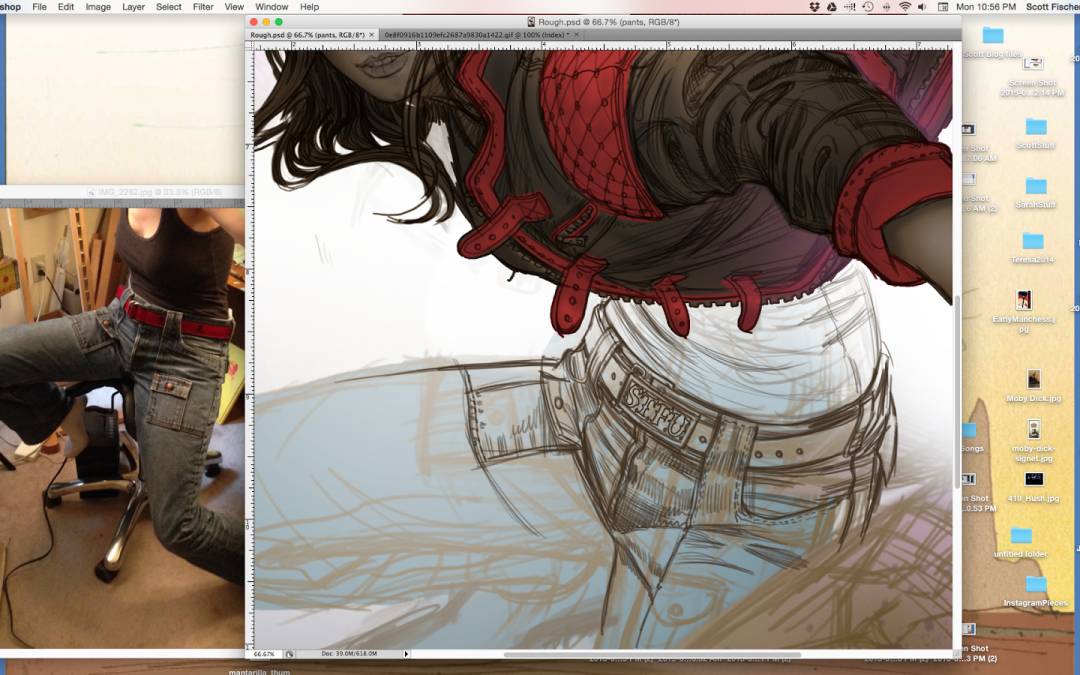Open the Wi-Fi menu bar icon
This screenshot has height=675, width=1080.
pyautogui.click(x=904, y=7)
